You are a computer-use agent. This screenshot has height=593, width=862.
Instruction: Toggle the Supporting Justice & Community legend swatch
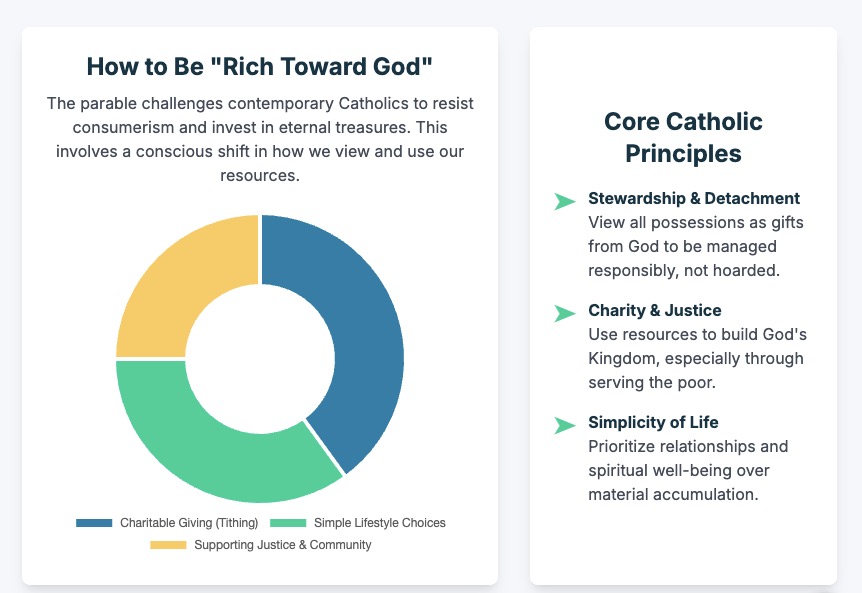(x=168, y=545)
